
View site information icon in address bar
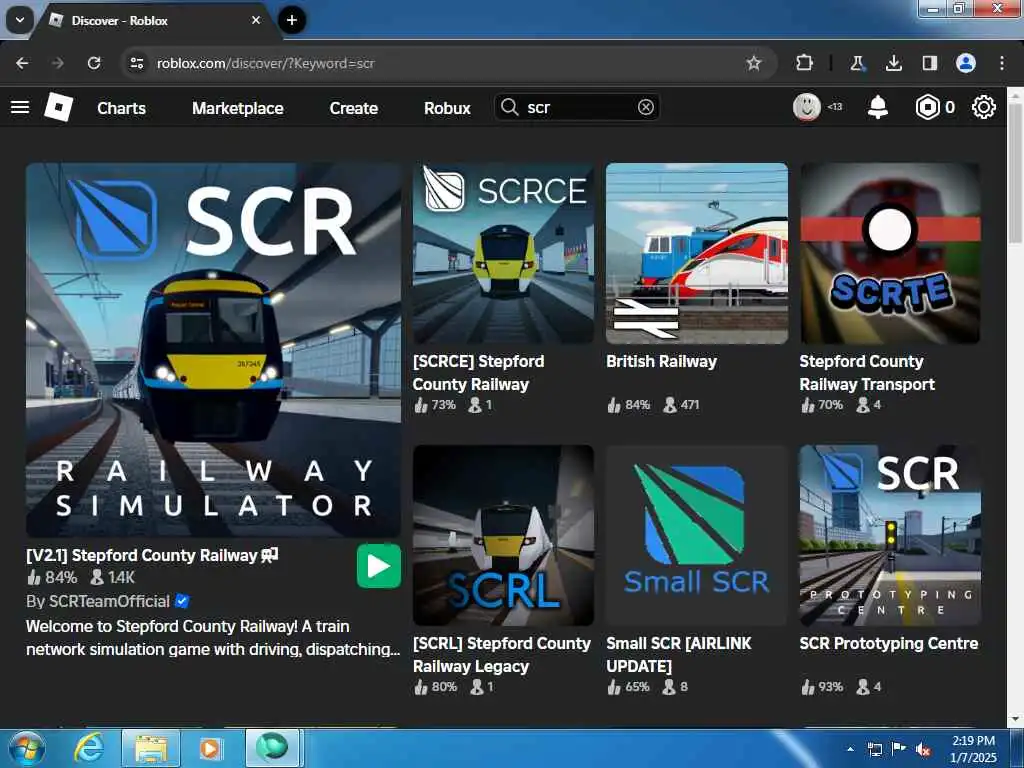[137, 63]
